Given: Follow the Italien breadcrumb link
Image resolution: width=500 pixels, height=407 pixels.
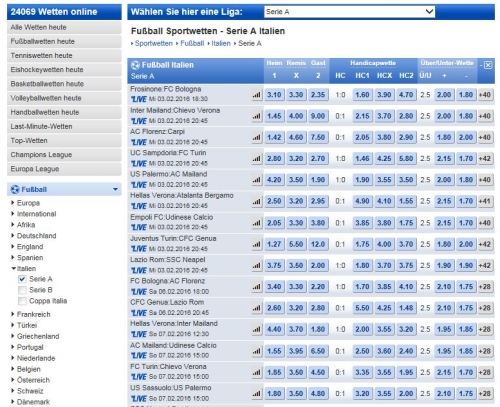Looking at the screenshot, I should 221,43.
